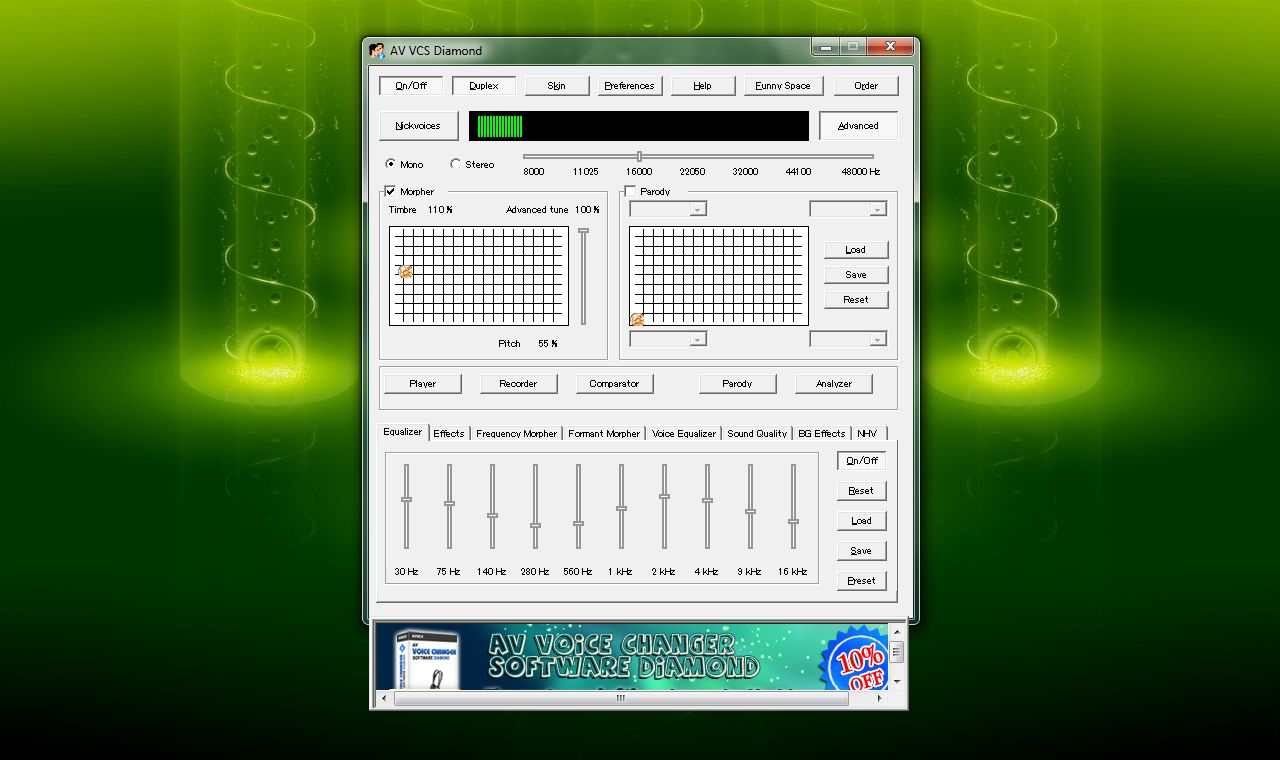This screenshot has height=760, width=1280.
Task: Open the Frequency Morpher tab
Action: click(517, 434)
